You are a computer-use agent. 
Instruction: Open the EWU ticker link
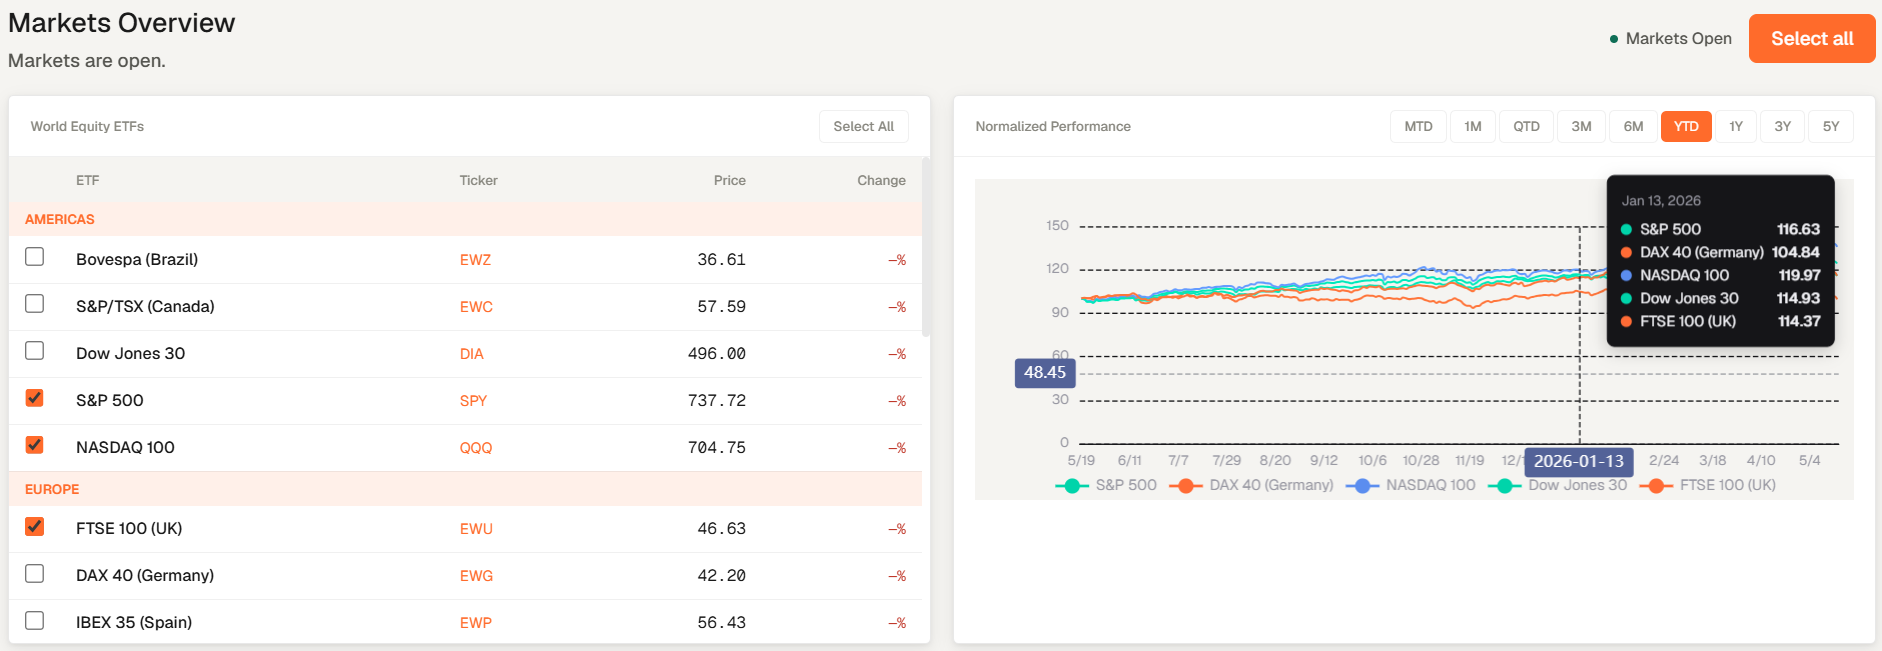(x=476, y=529)
